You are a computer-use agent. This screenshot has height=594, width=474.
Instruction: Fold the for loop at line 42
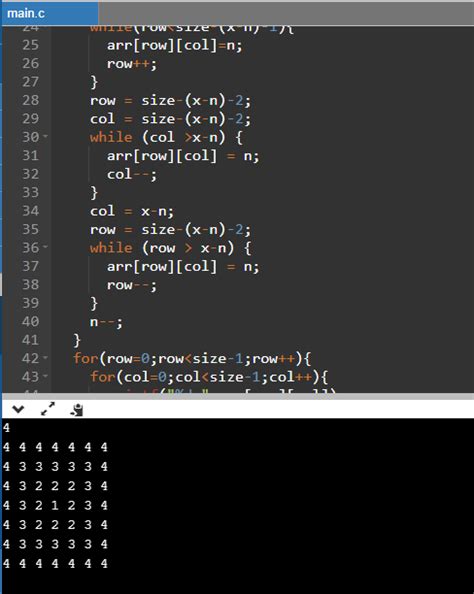click(x=45, y=357)
